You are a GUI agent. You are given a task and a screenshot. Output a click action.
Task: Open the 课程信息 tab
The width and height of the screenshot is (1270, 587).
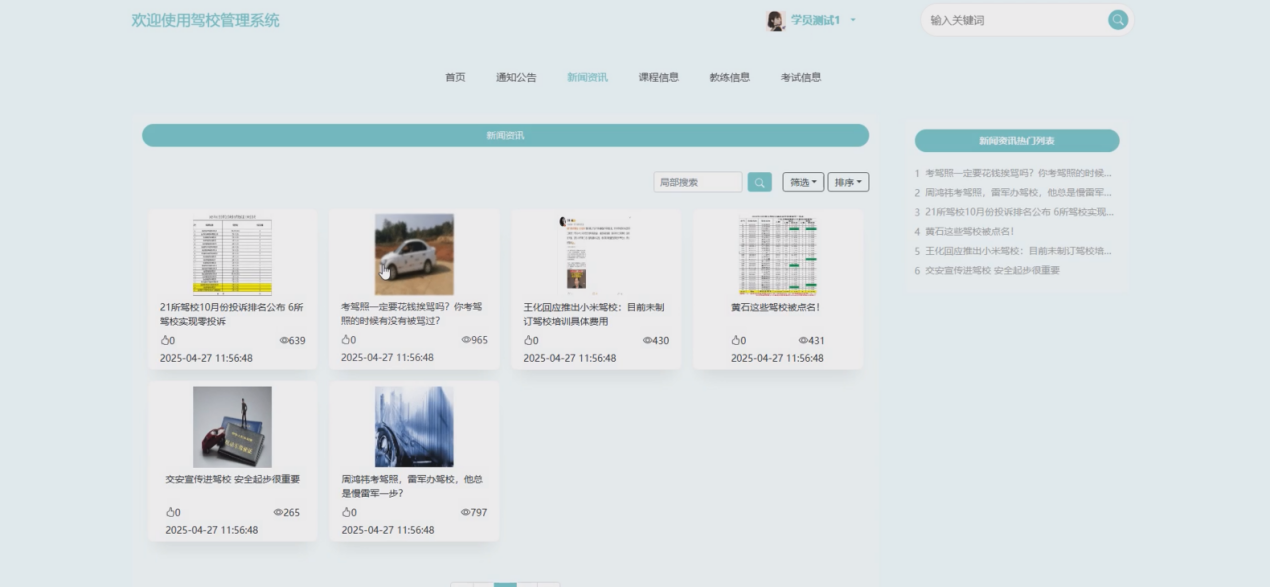[x=658, y=77]
